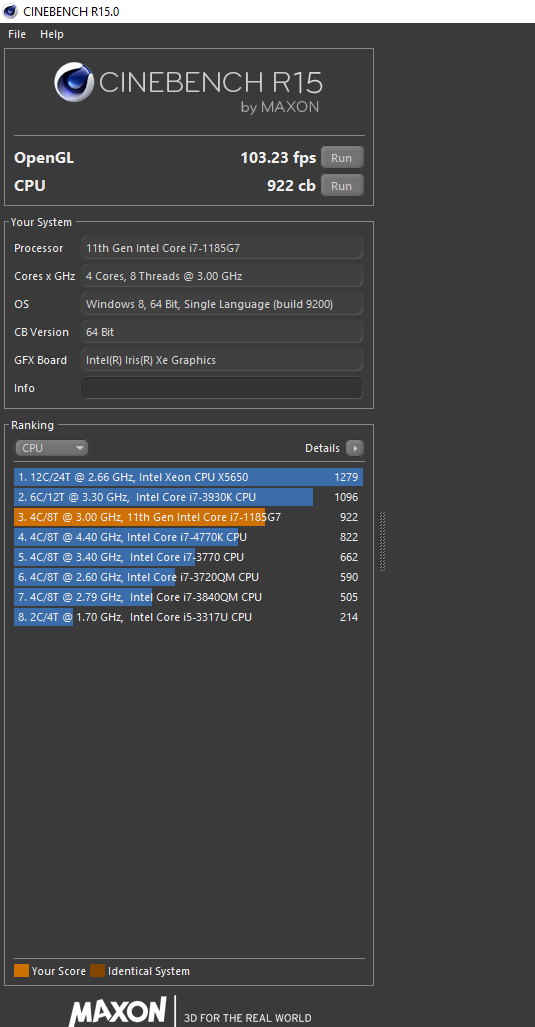Select the Core i5-3317U ranking row
This screenshot has height=1027, width=535.
point(189,617)
